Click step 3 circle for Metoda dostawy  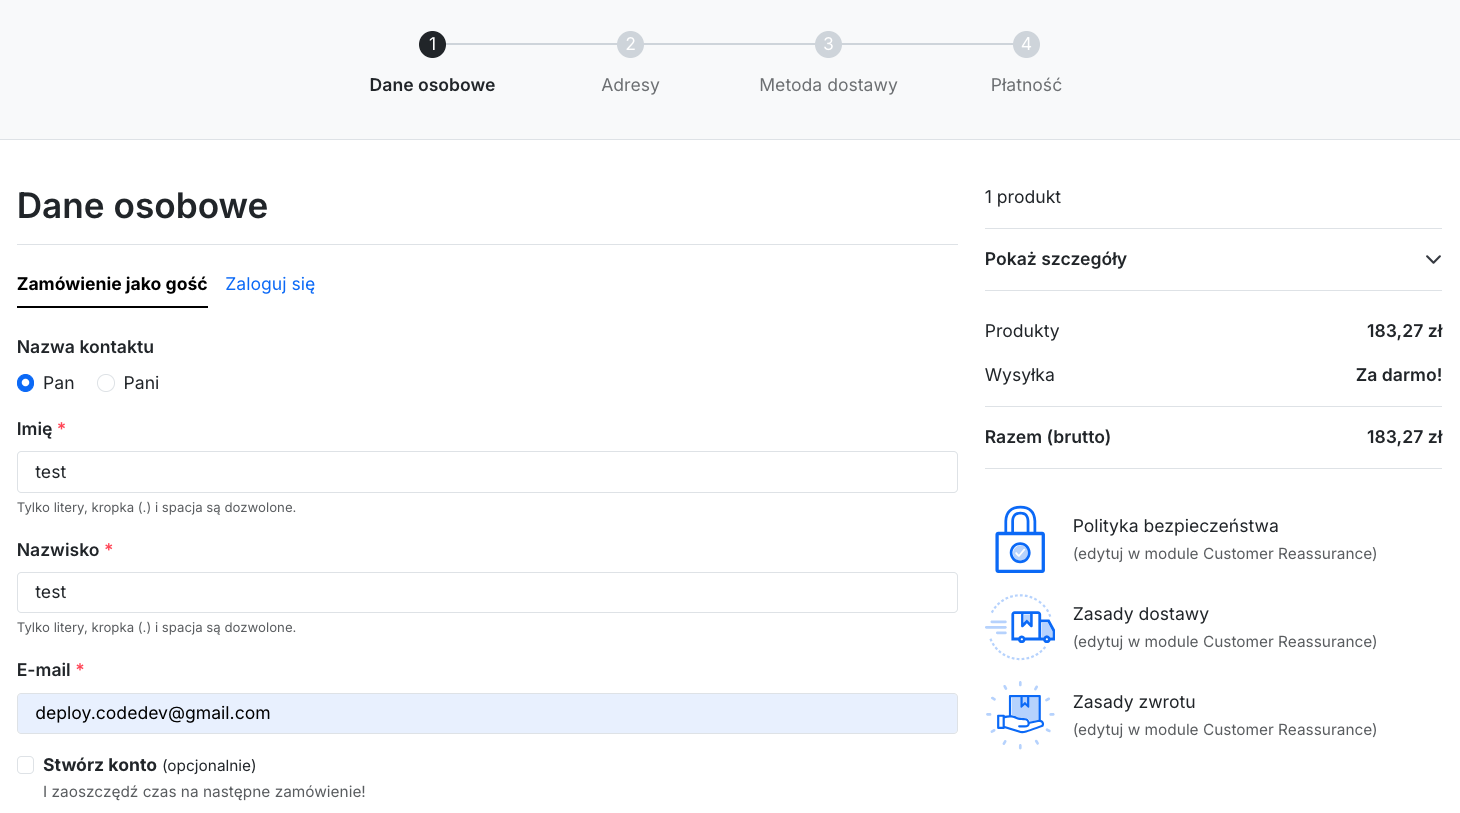828,44
